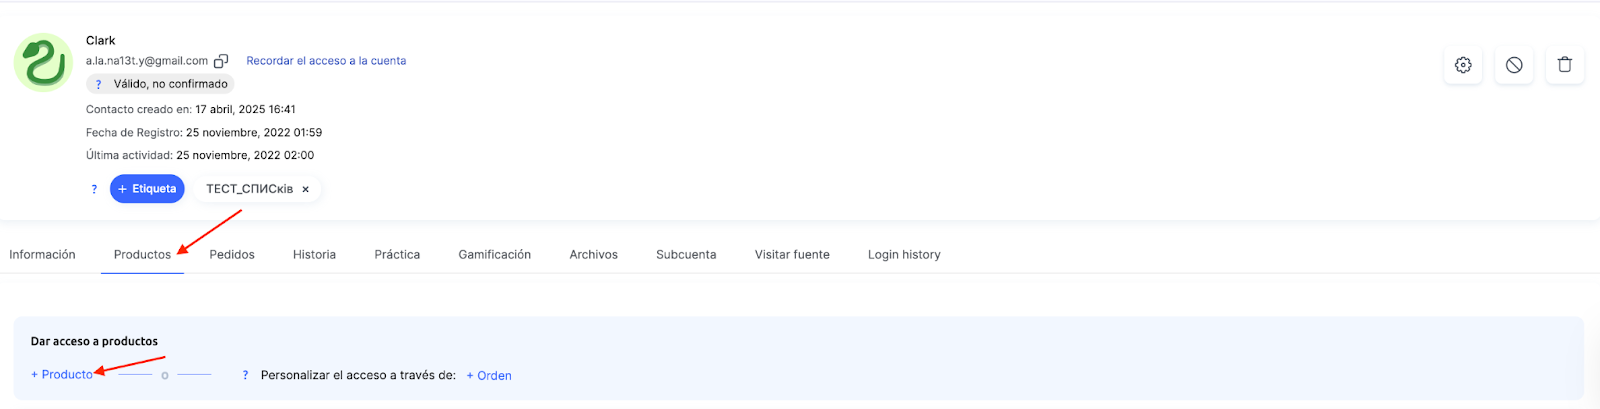Go to the Historia tab
The image size is (1600, 409).
(x=314, y=255)
